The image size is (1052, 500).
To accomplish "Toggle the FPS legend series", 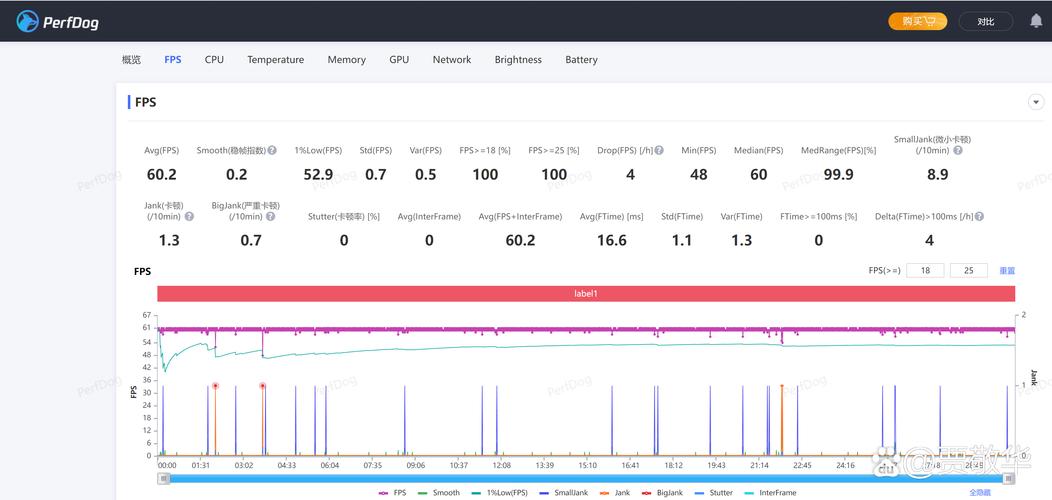I will click(392, 493).
